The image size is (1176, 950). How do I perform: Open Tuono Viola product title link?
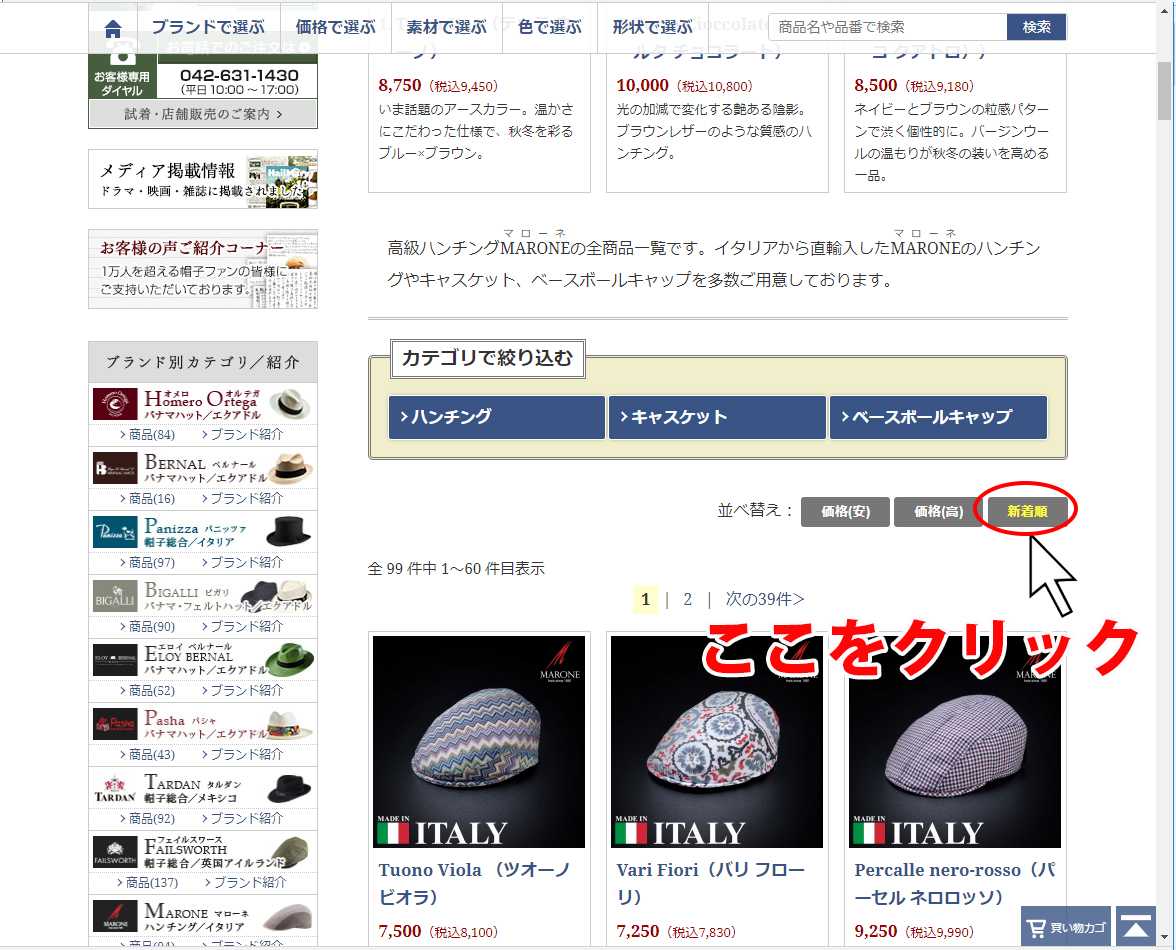click(x=474, y=883)
